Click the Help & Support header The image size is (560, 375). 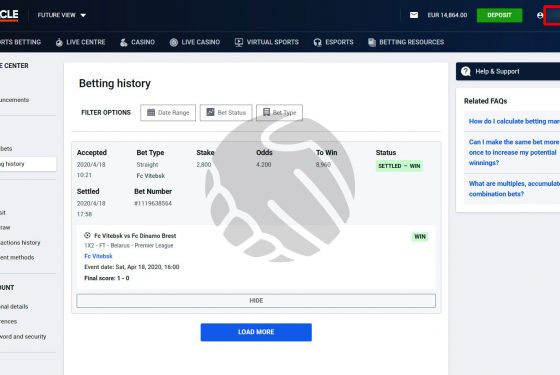(508, 71)
